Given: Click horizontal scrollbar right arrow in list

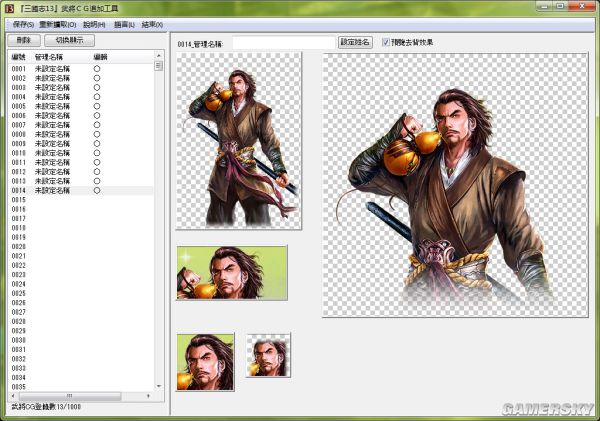Looking at the screenshot, I should (x=148, y=396).
